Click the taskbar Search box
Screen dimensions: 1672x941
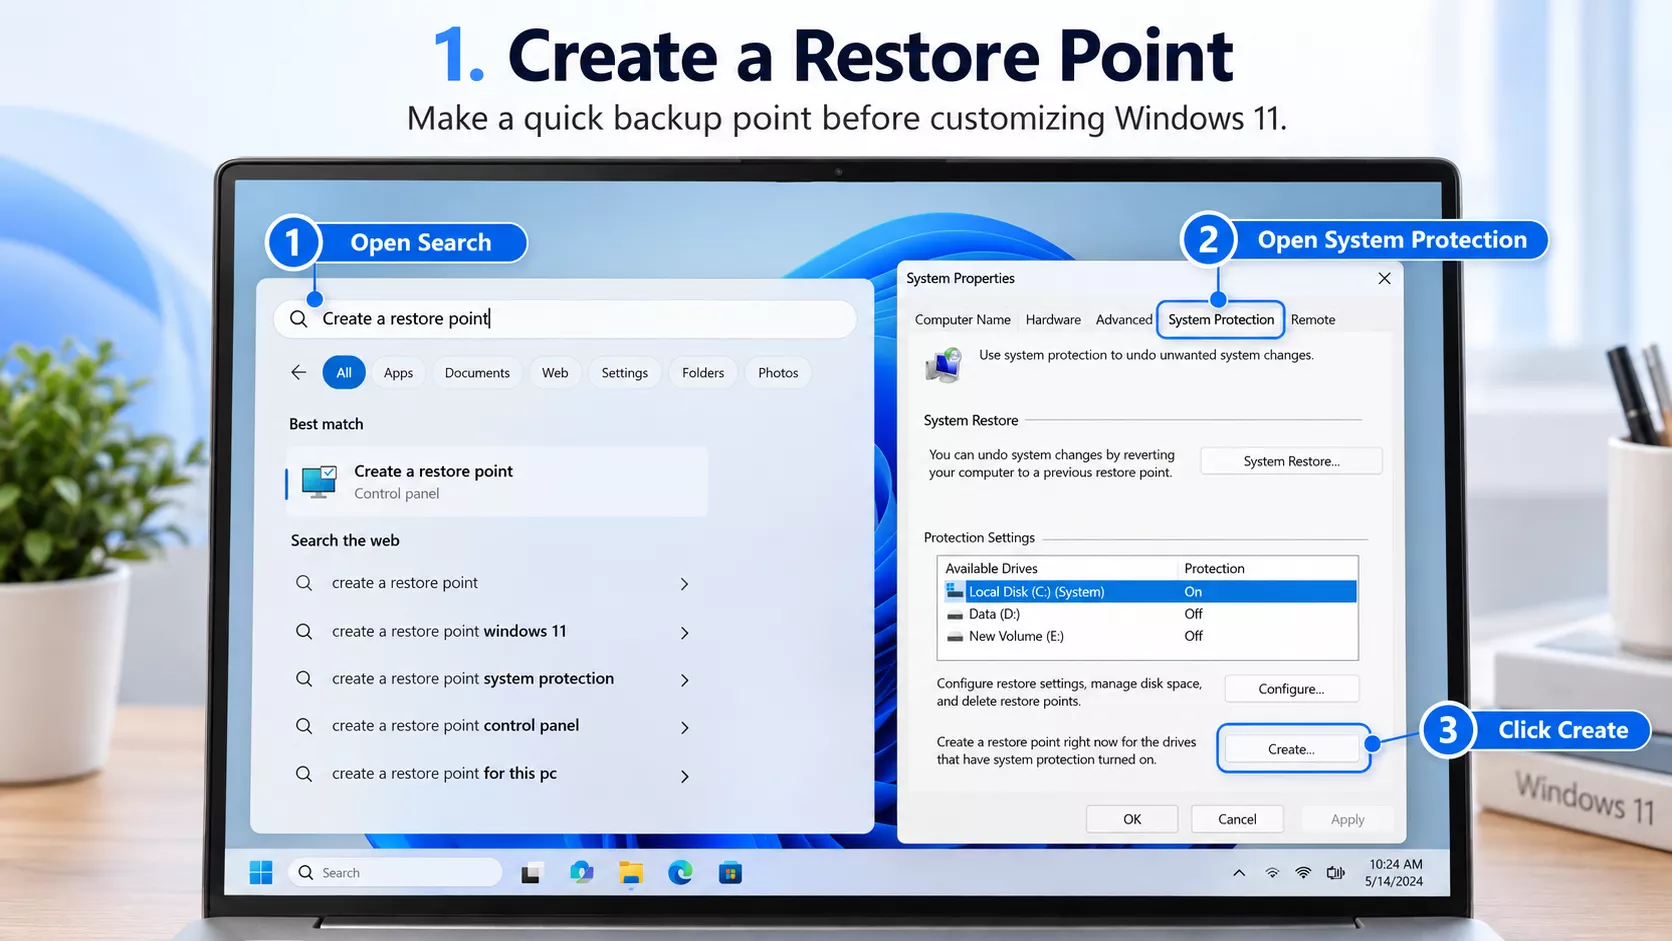pos(395,873)
